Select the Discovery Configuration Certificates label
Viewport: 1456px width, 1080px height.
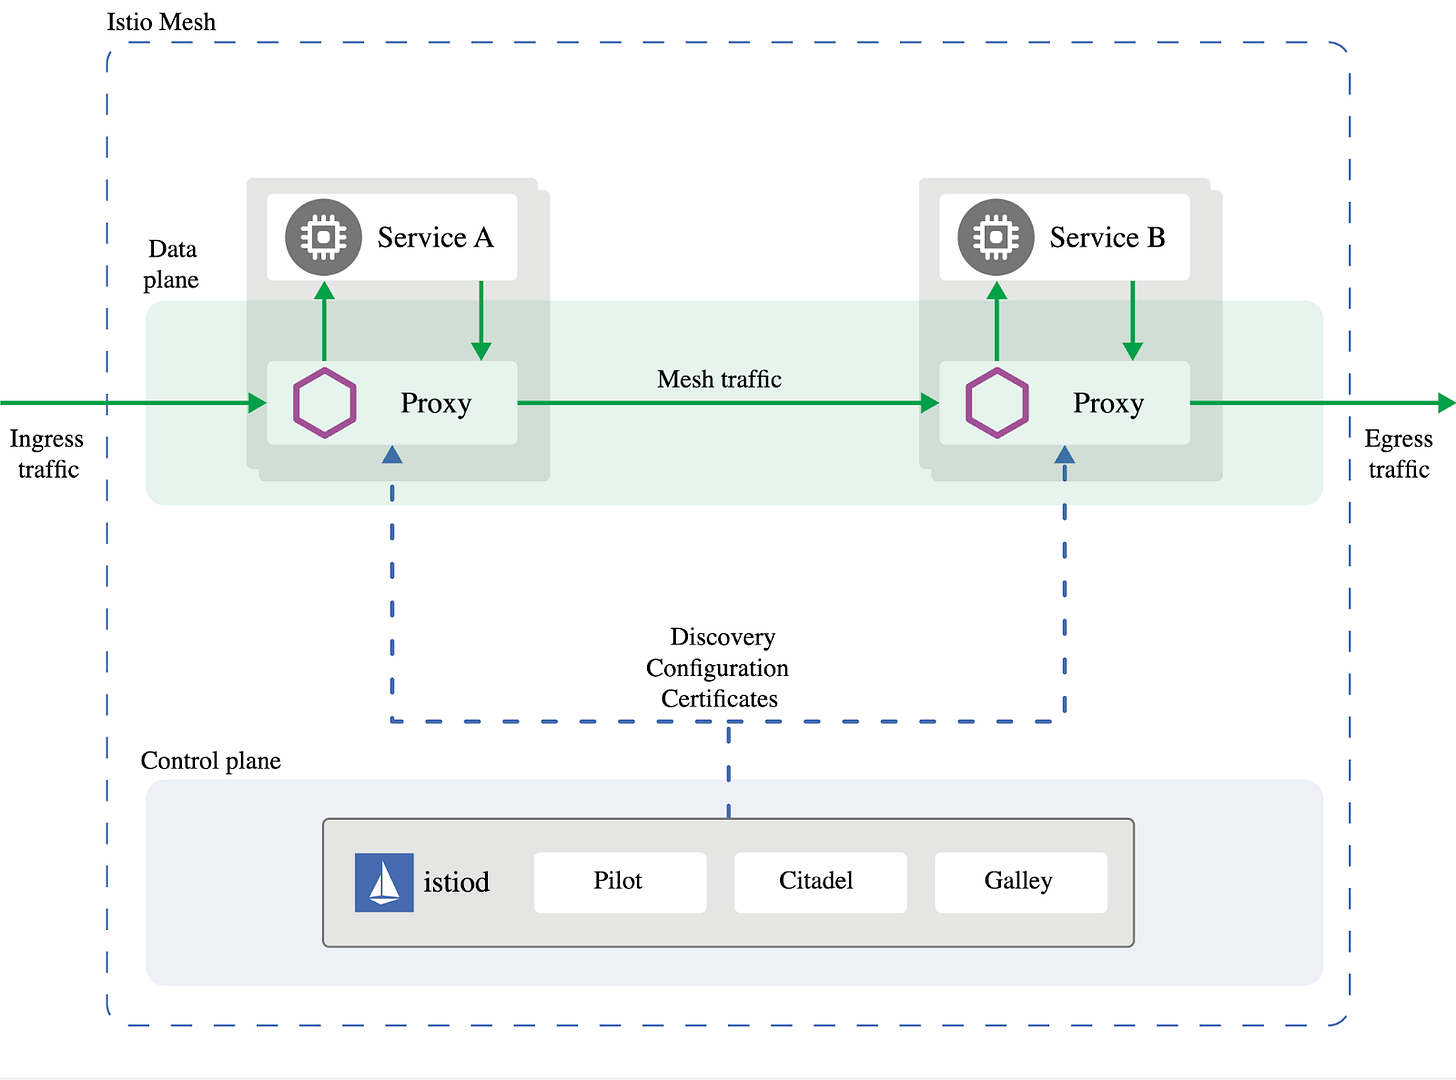click(718, 667)
